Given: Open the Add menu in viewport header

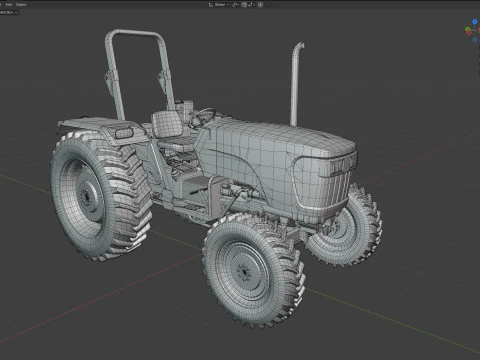Looking at the screenshot, I should pos(9,5).
